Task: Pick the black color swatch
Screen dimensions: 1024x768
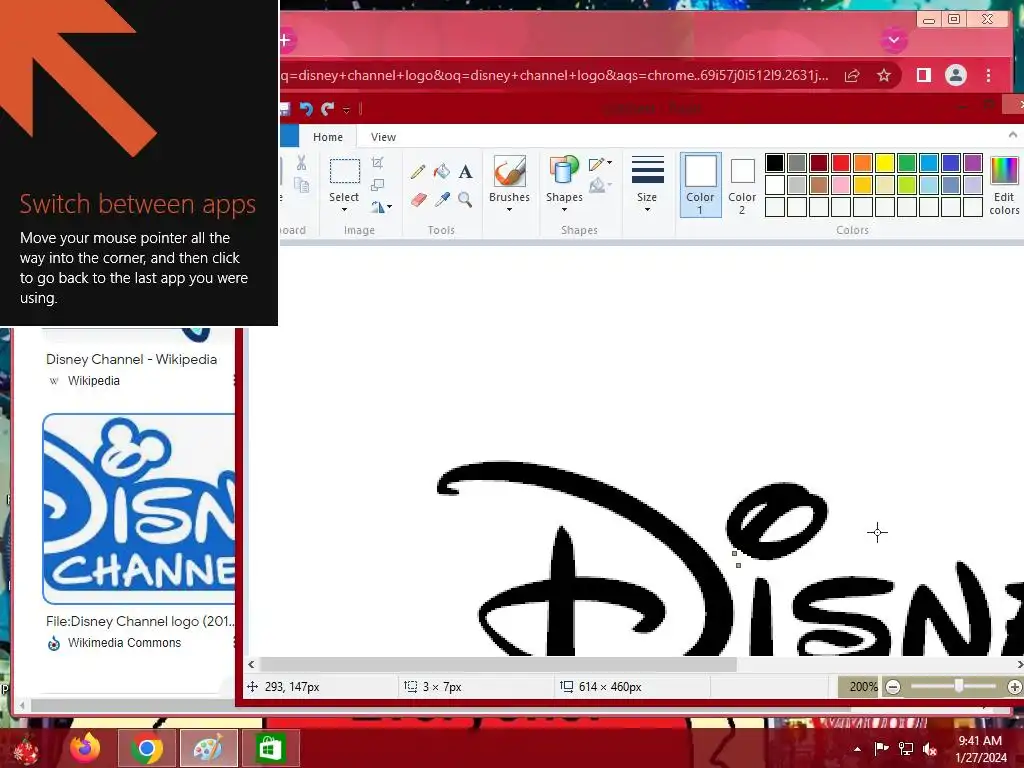Action: tap(775, 163)
